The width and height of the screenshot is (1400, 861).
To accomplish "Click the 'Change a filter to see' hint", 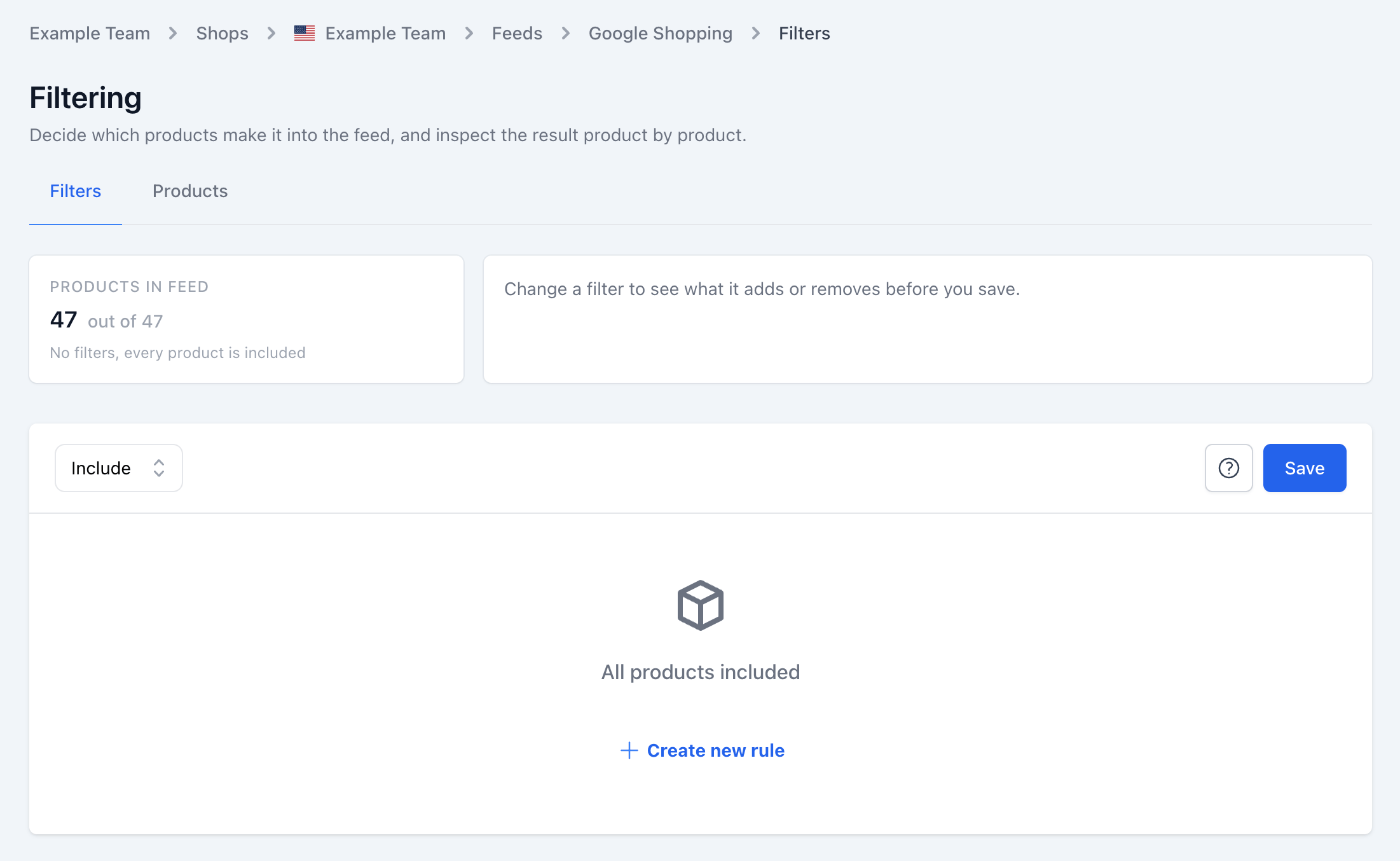I will pos(762,289).
